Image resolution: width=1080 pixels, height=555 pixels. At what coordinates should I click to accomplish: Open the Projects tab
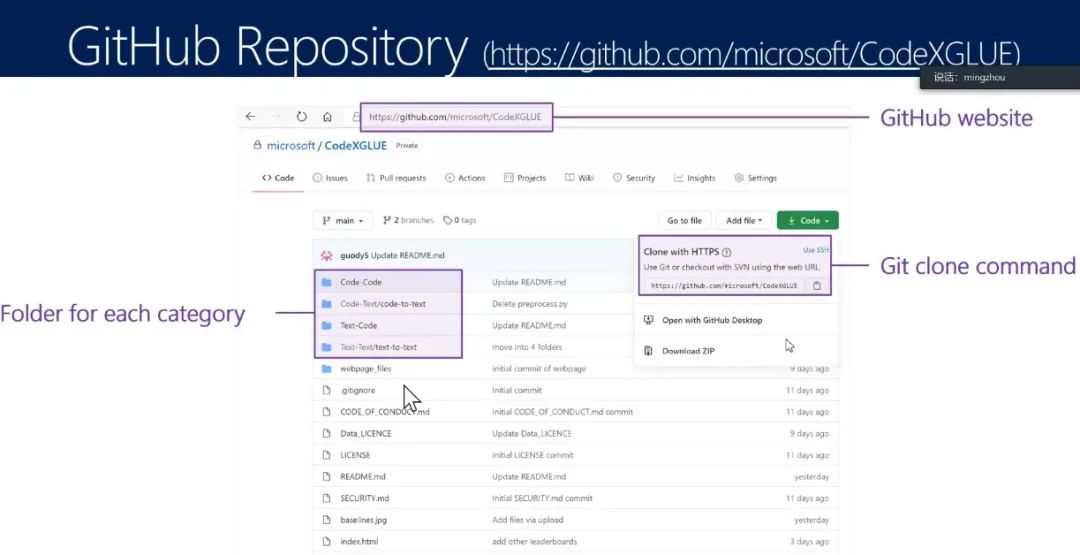[x=525, y=178]
